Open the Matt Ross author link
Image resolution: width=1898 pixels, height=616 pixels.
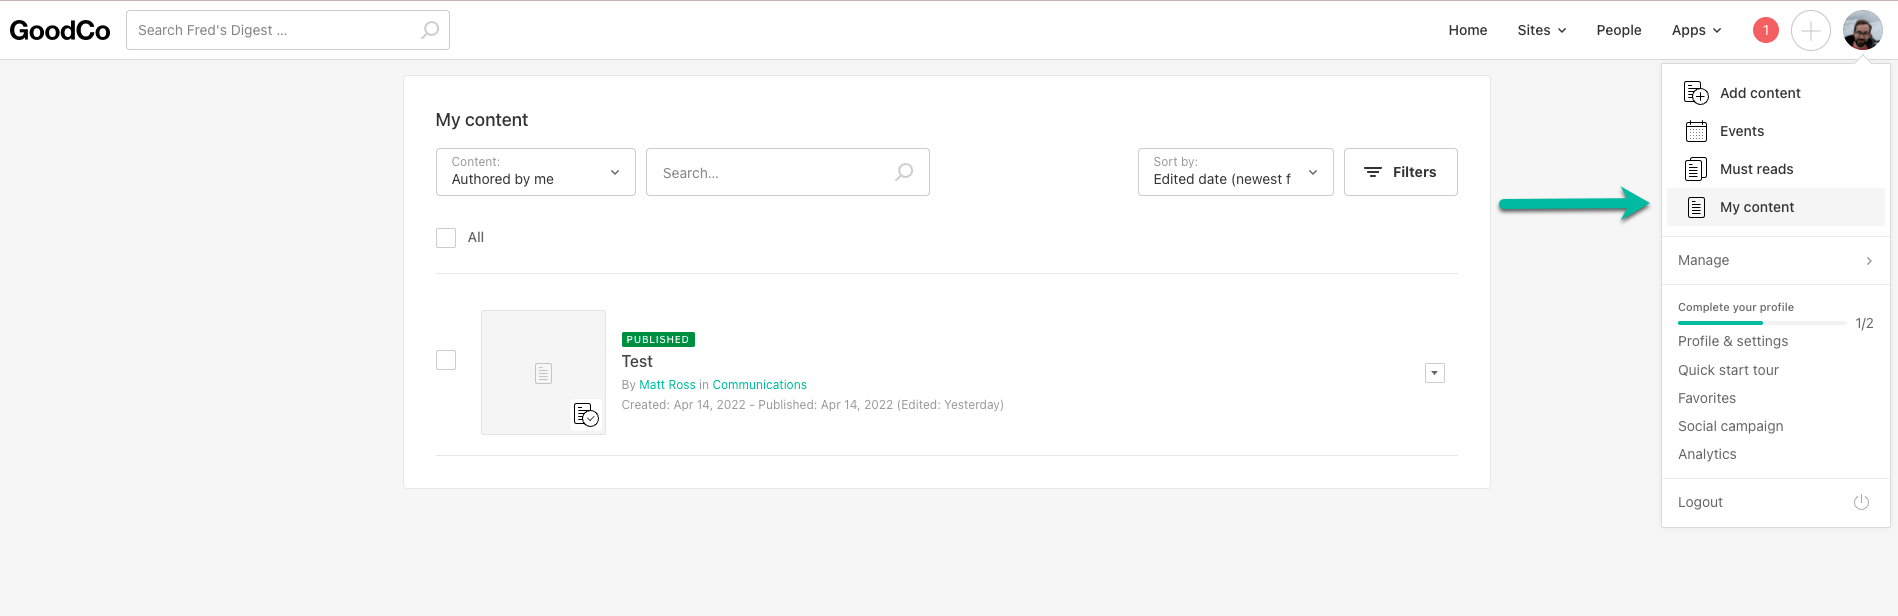[x=667, y=385]
